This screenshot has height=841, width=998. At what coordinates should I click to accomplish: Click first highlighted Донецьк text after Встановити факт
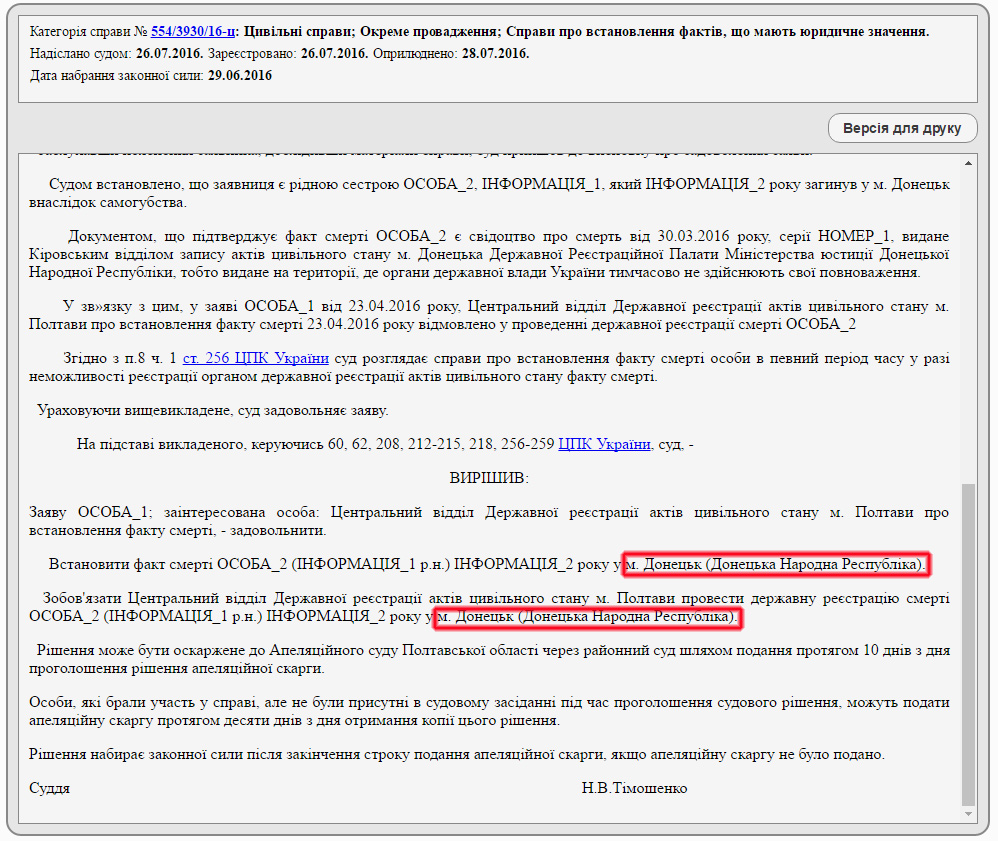click(776, 565)
